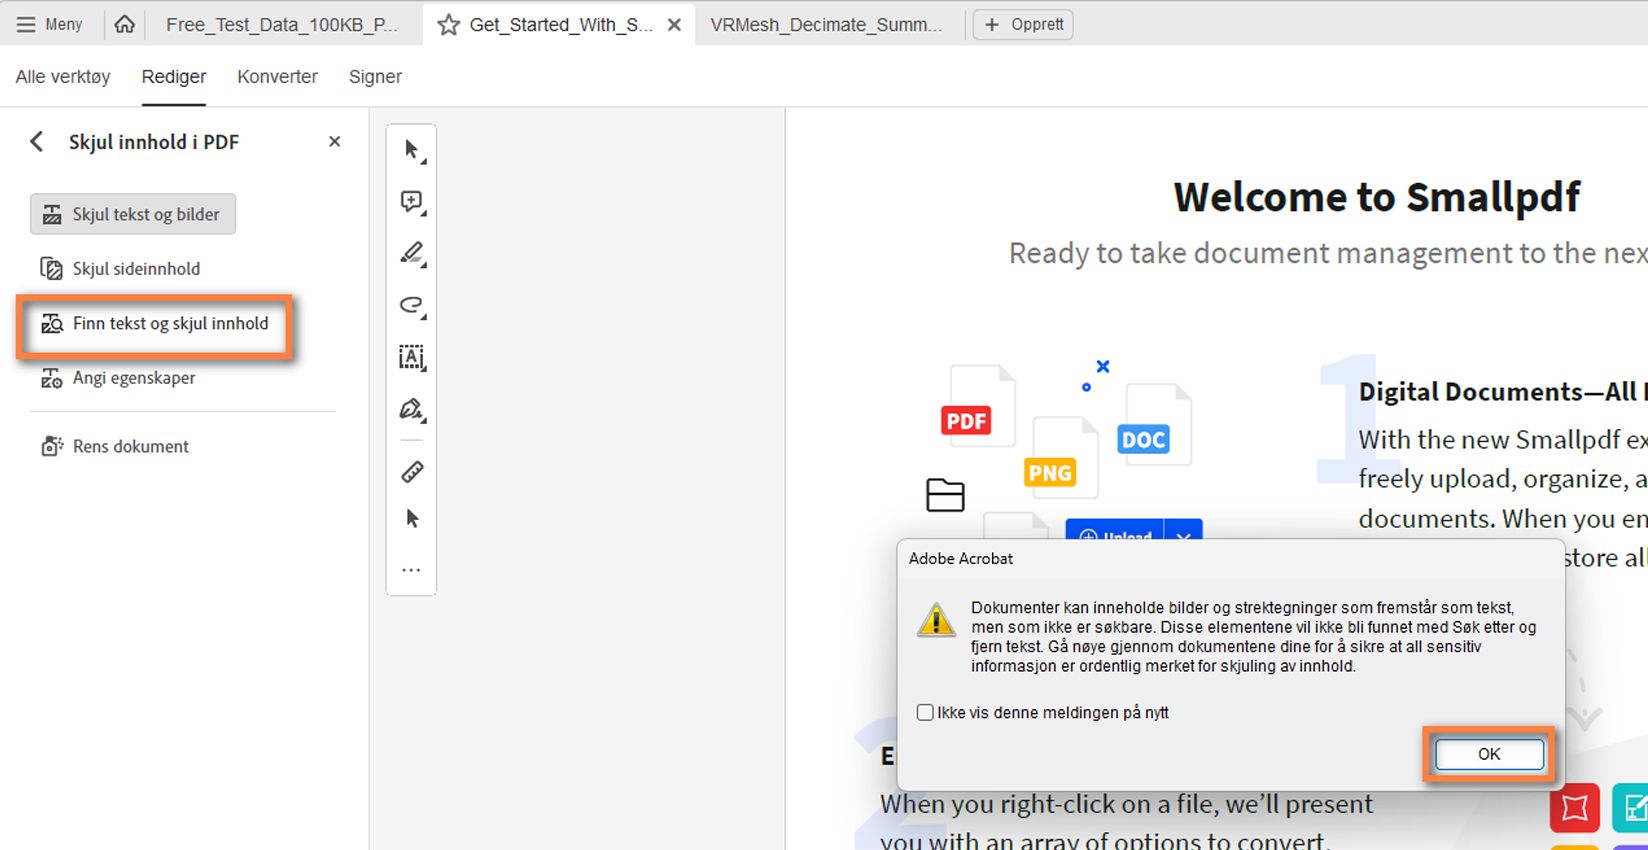The image size is (1648, 850).
Task: Click the yellow warning triangle icon
Action: [936, 620]
